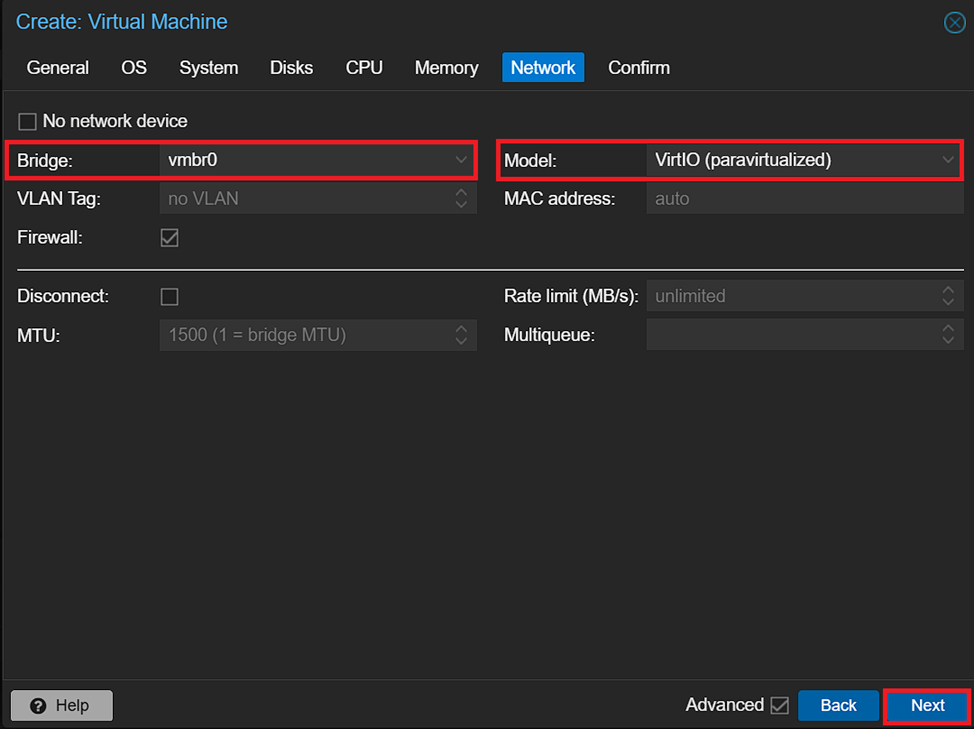Click the Back button
Screen dimensions: 974x729
838,705
